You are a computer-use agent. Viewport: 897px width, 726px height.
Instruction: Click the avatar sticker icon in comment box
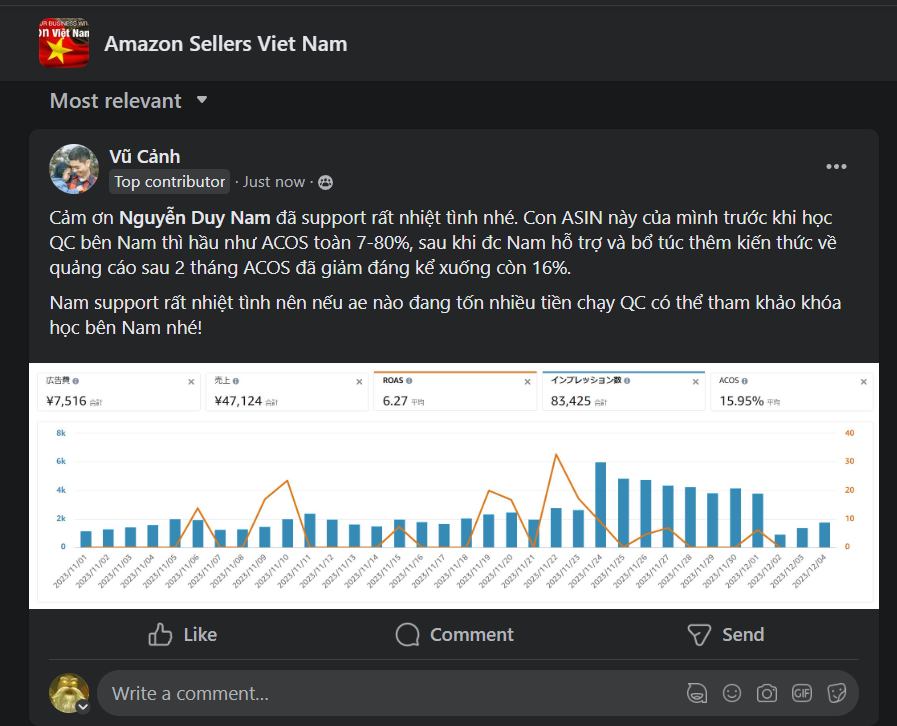click(697, 693)
